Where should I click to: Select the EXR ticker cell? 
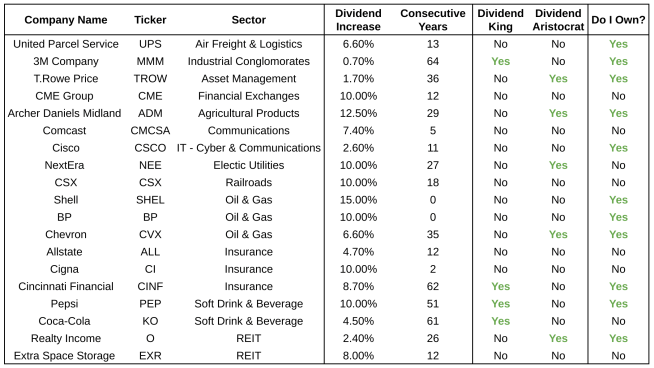[x=150, y=356]
